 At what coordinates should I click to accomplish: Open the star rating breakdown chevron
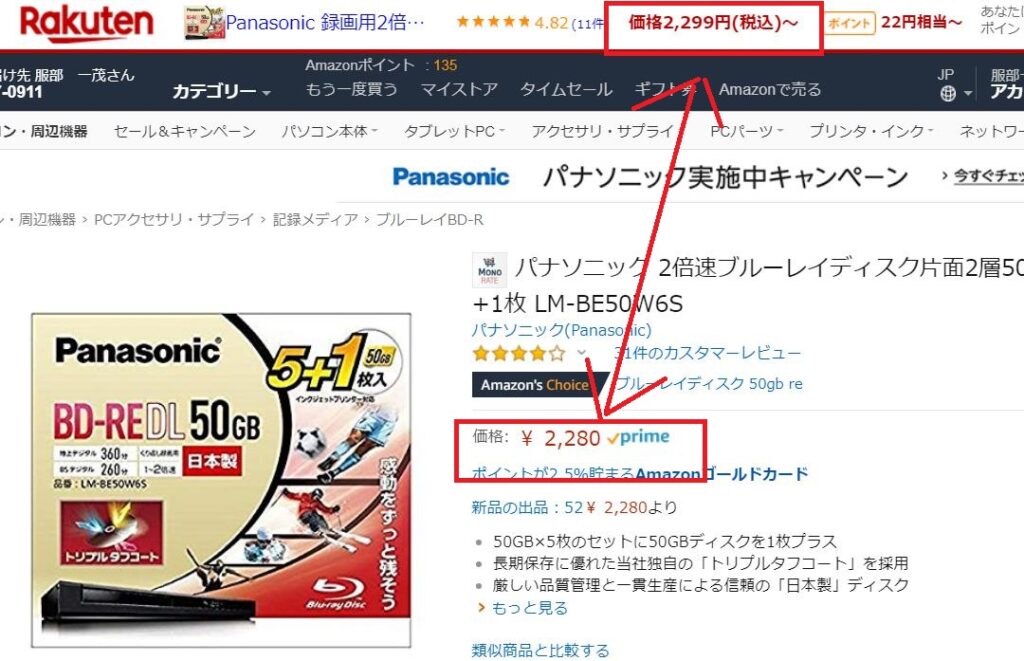(582, 353)
